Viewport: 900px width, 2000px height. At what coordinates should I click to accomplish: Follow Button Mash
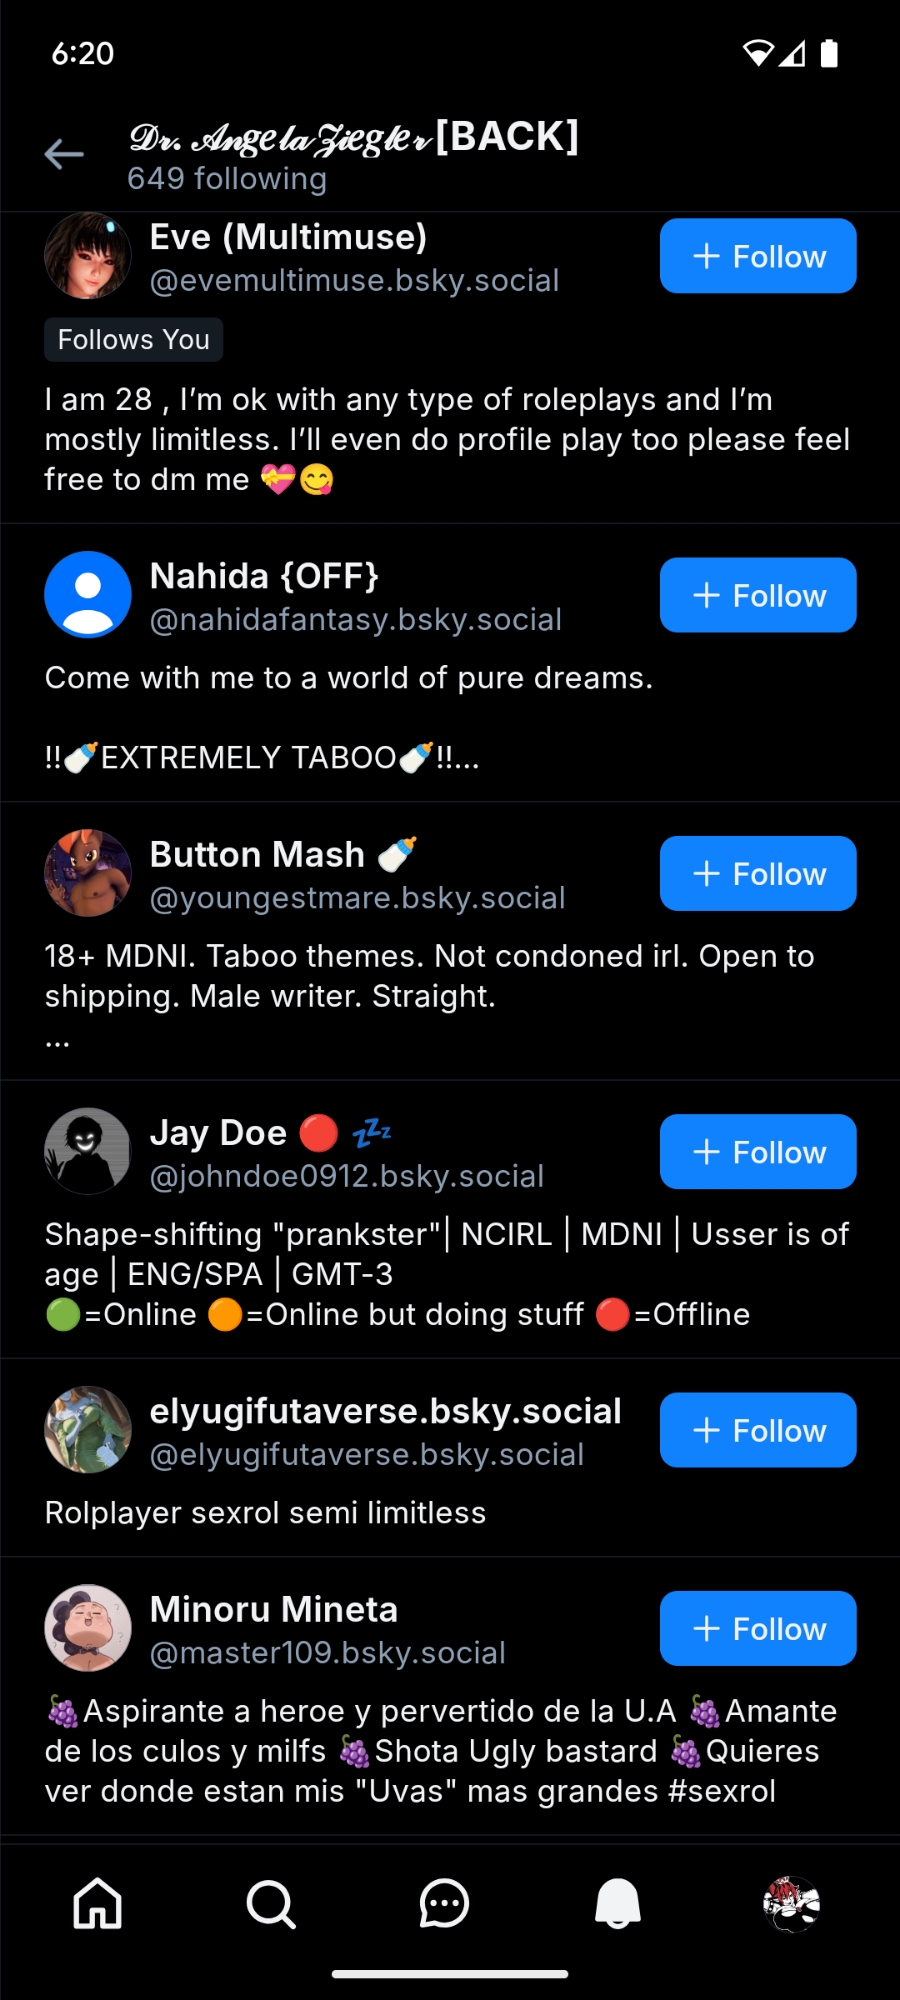[x=758, y=873]
